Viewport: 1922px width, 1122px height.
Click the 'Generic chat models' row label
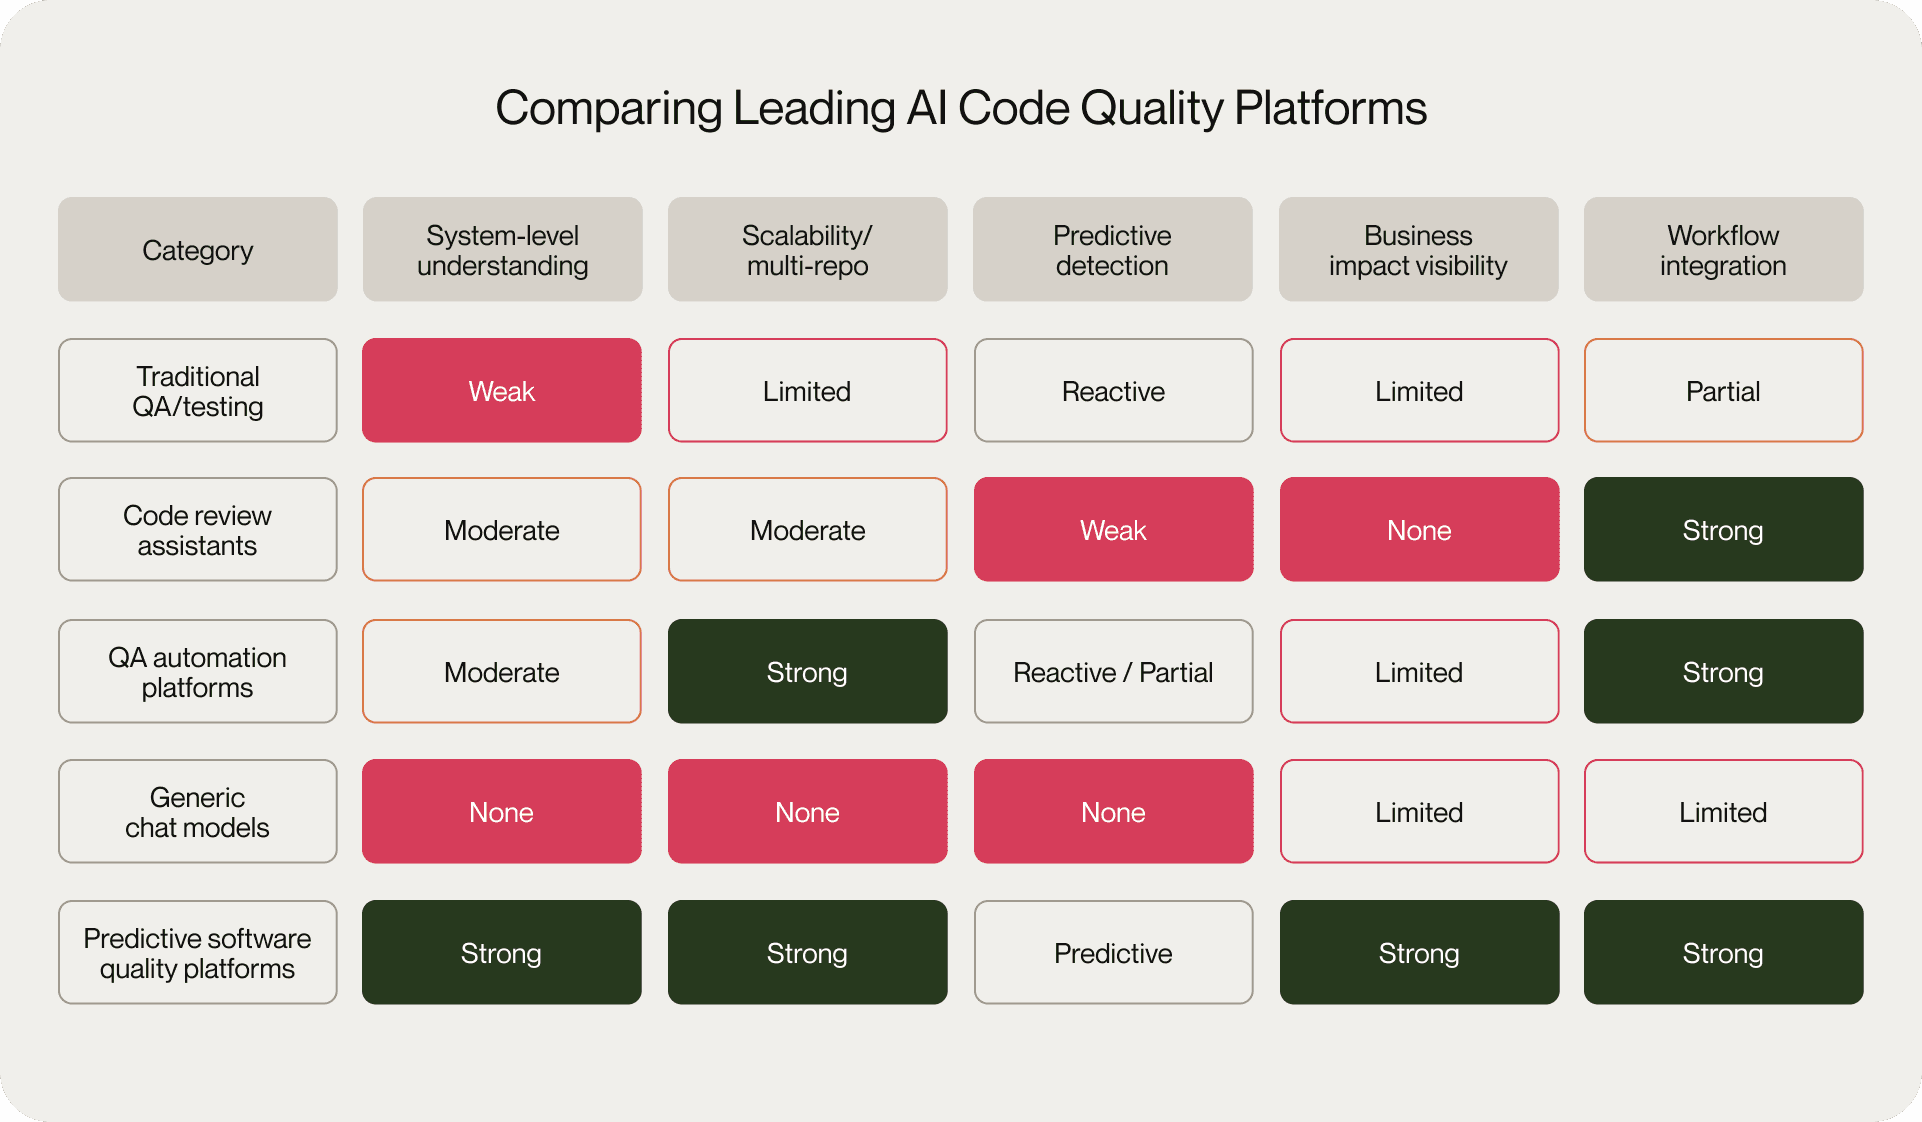point(197,812)
